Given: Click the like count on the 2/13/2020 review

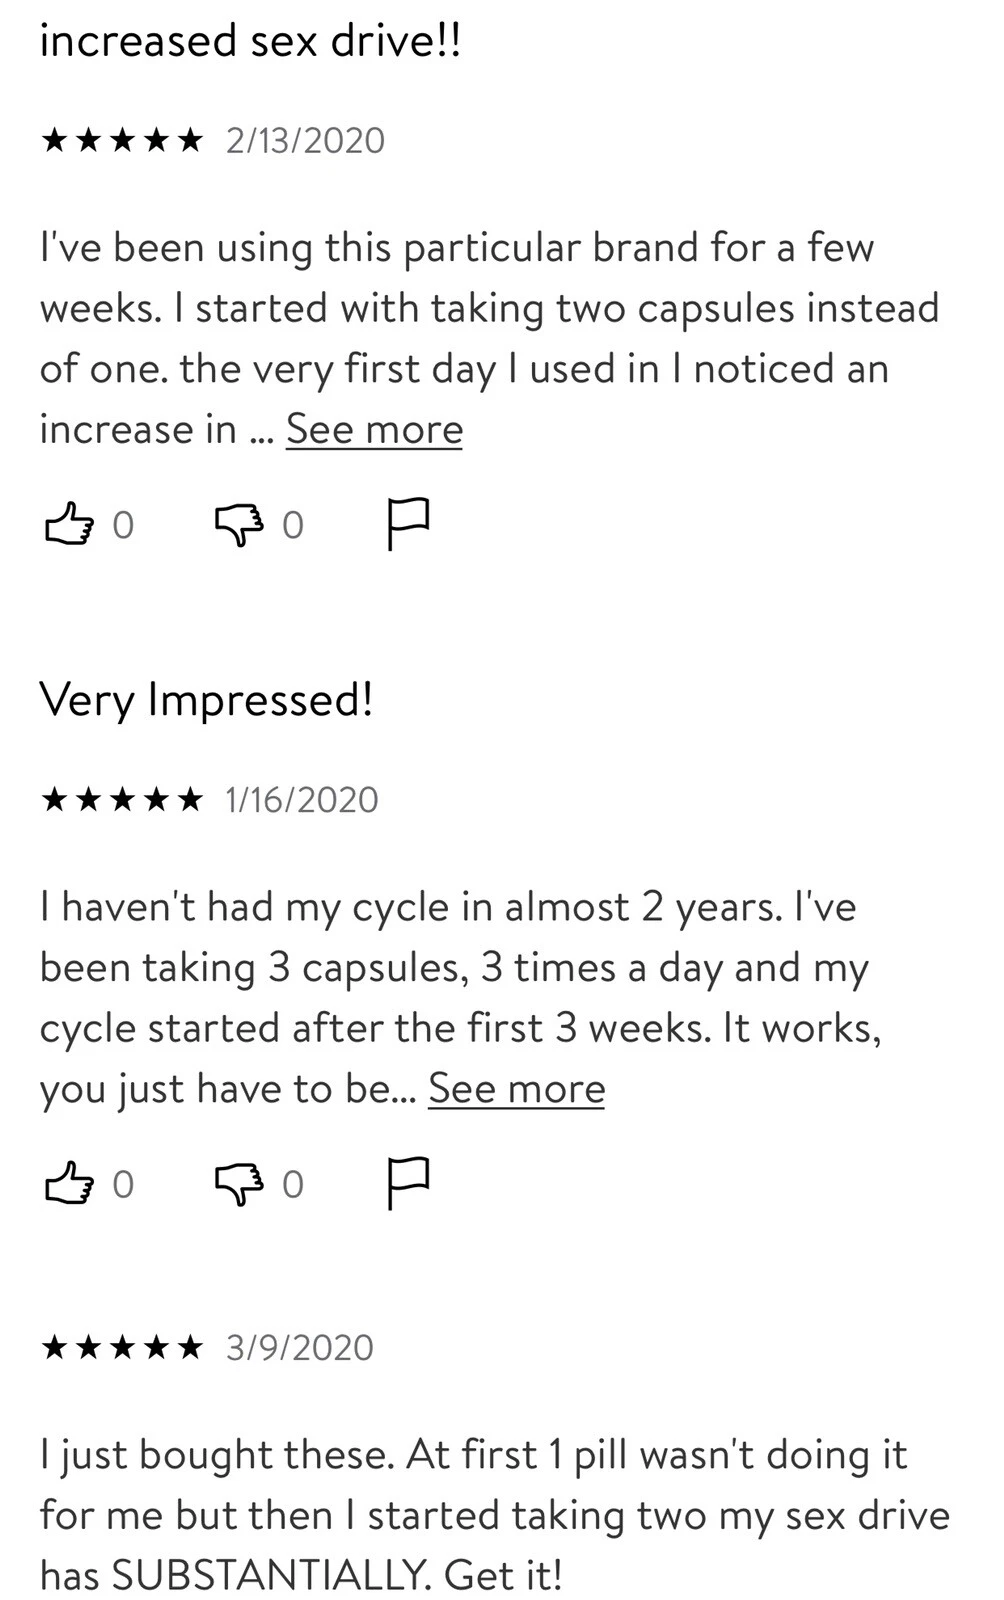Looking at the screenshot, I should 122,525.
